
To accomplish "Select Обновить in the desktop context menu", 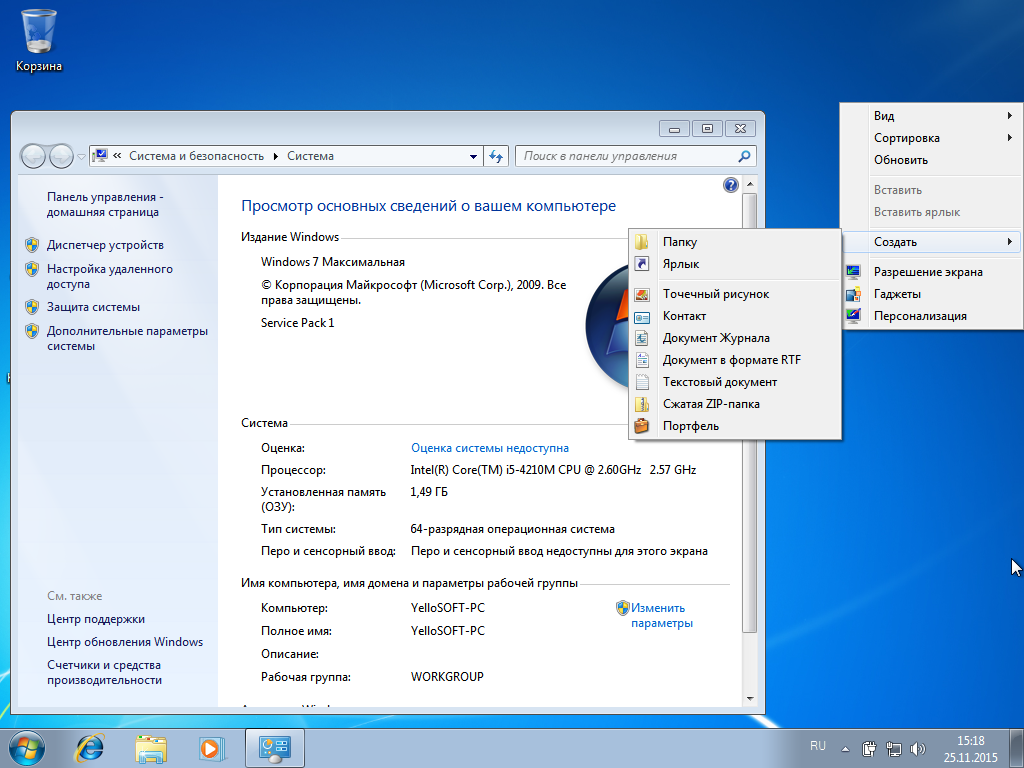I will tap(931, 160).
